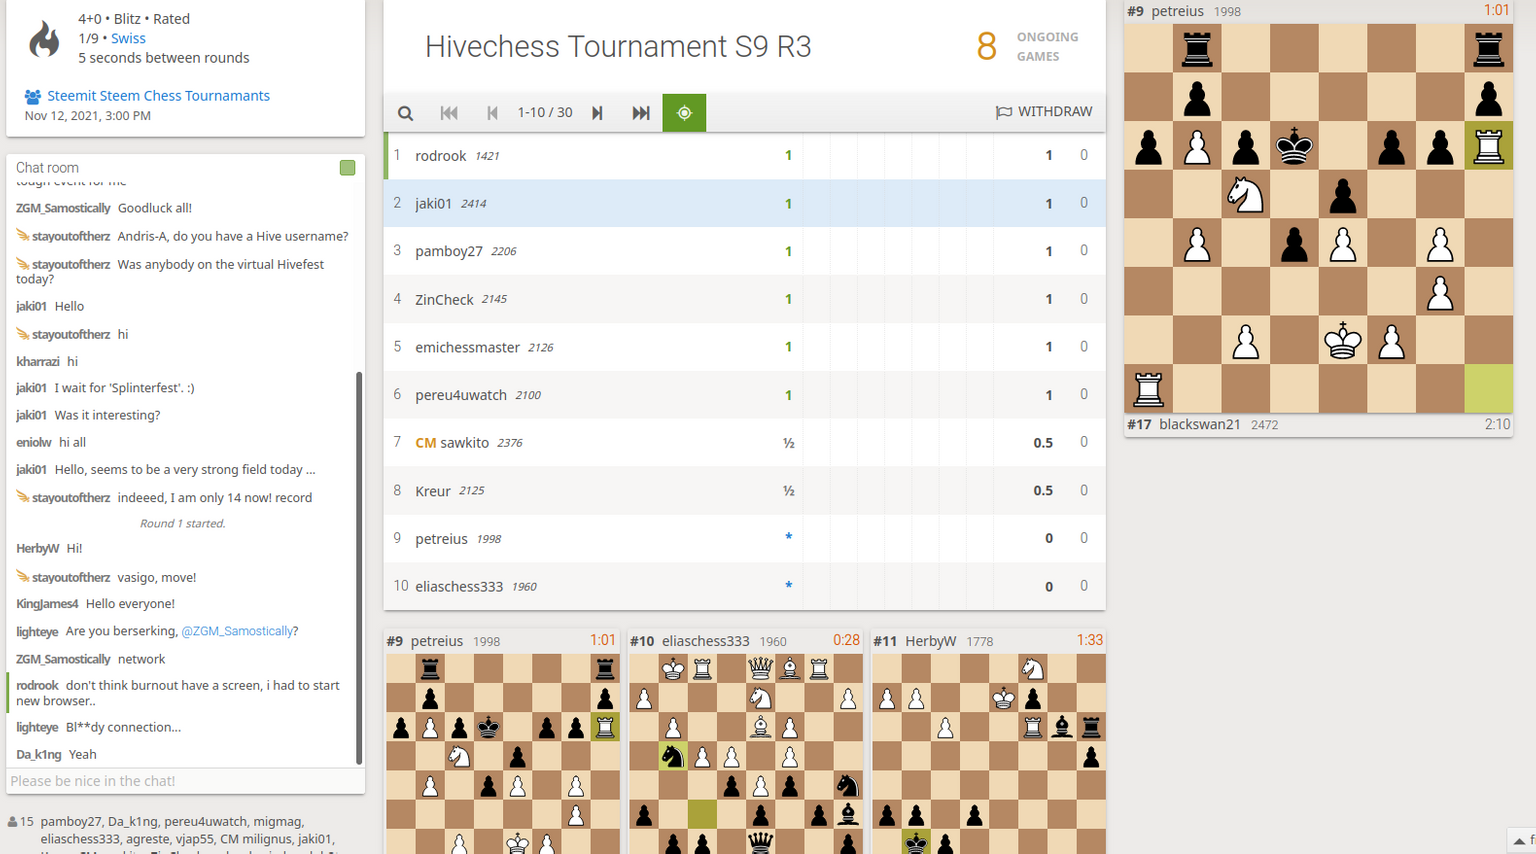Select CM sawkito row in standings

(x=745, y=443)
